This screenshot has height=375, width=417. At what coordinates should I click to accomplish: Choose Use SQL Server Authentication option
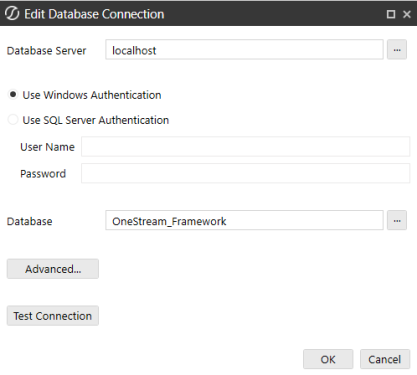coord(13,120)
